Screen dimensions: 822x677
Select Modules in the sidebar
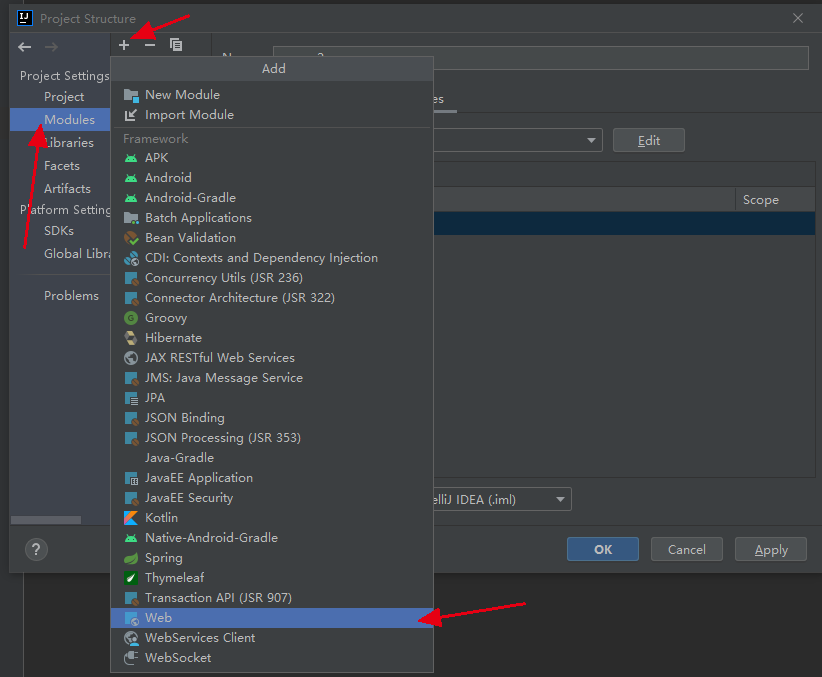point(60,120)
